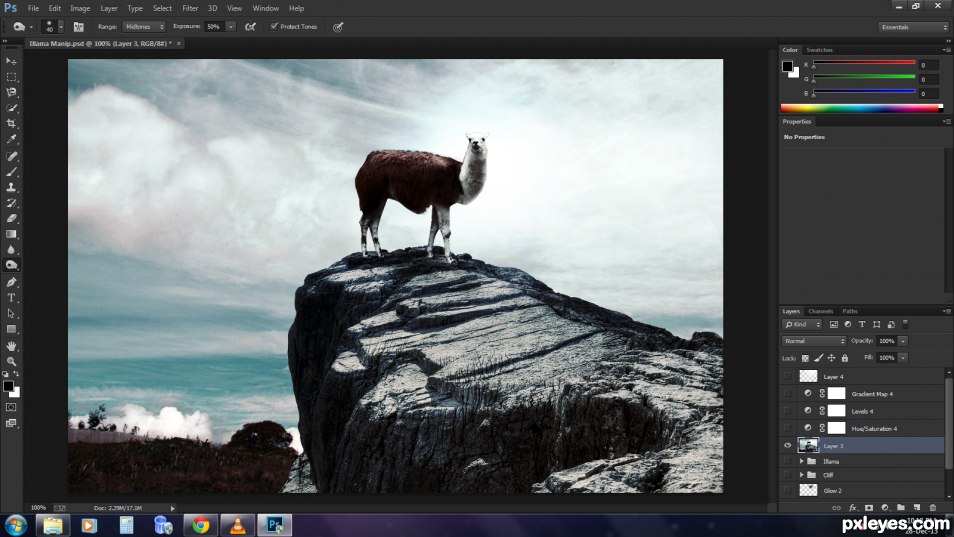Select the Crop tool
Viewport: 954px width, 537px height.
click(11, 123)
